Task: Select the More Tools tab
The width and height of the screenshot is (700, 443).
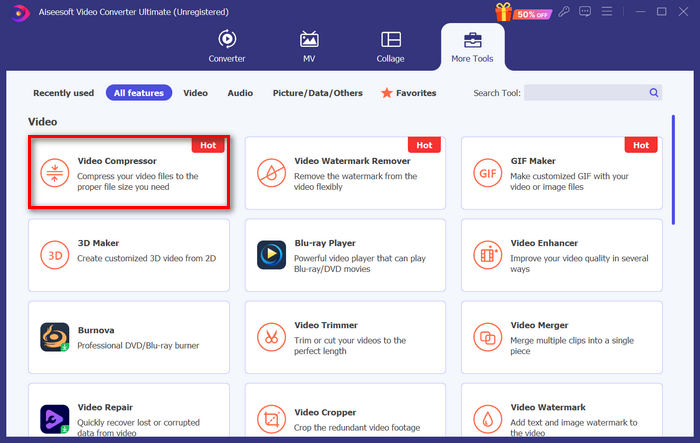Action: coord(472,46)
